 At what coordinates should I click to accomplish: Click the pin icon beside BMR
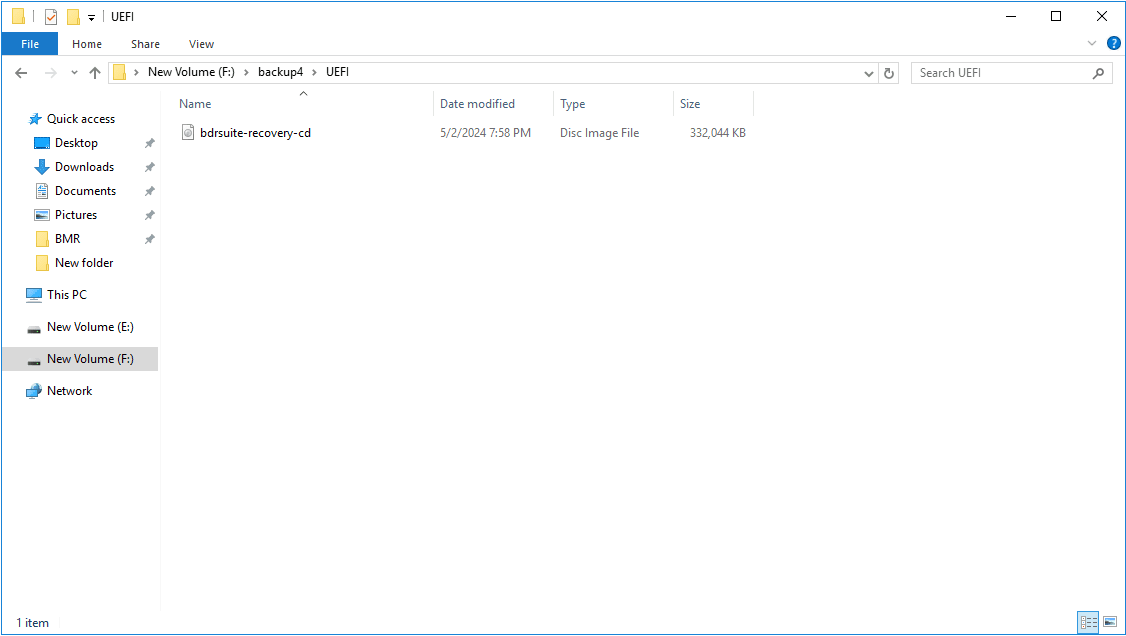coord(149,240)
